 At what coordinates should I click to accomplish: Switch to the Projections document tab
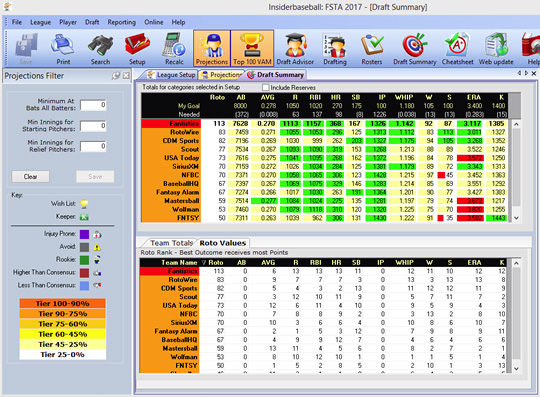click(x=221, y=75)
